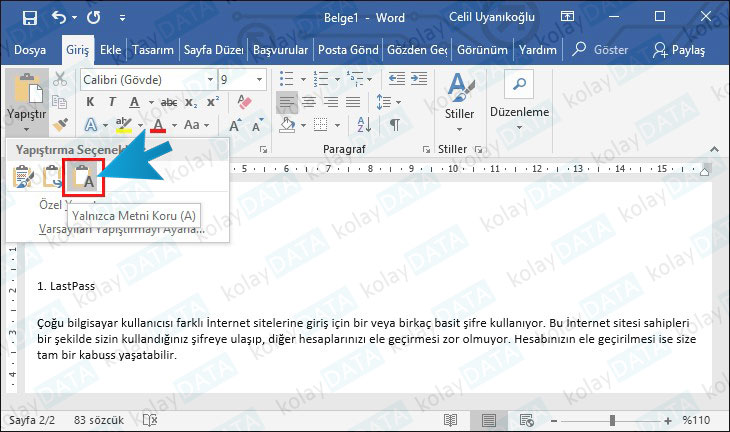This screenshot has width=730, height=432.
Task: Open the Düzenleme editing menu
Action: tap(519, 100)
